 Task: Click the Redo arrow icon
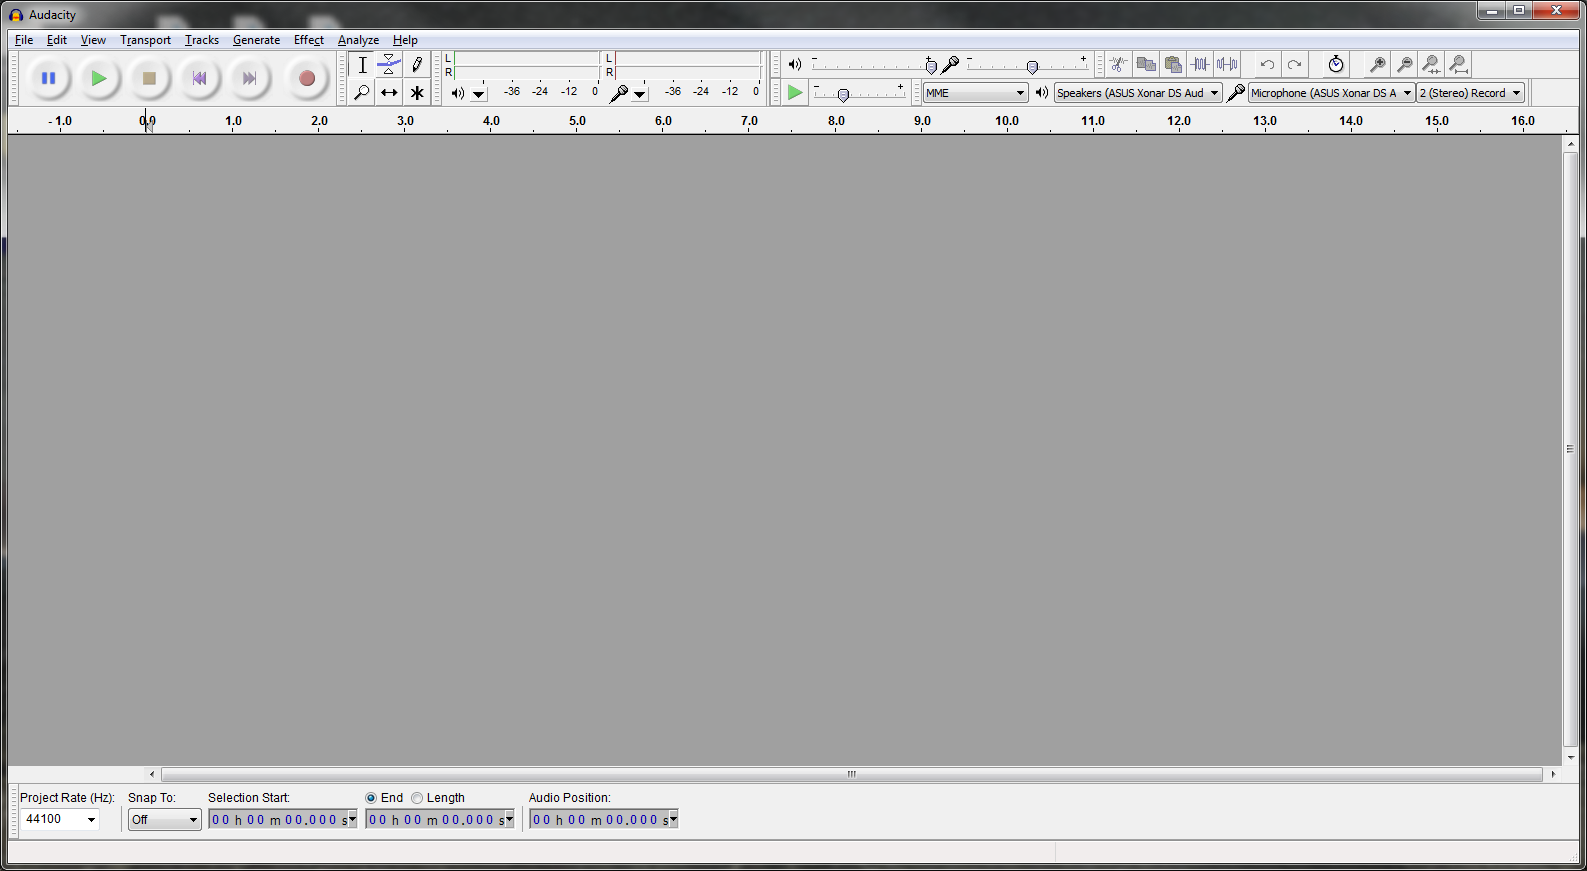1294,64
